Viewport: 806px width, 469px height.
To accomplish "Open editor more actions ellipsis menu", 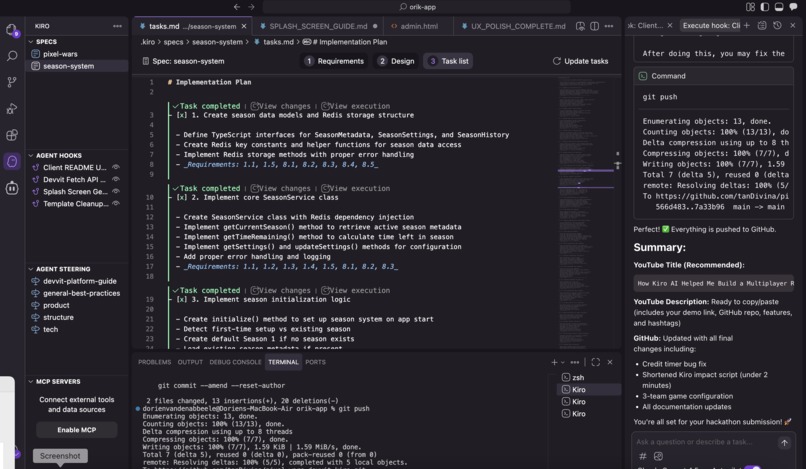I will (609, 26).
